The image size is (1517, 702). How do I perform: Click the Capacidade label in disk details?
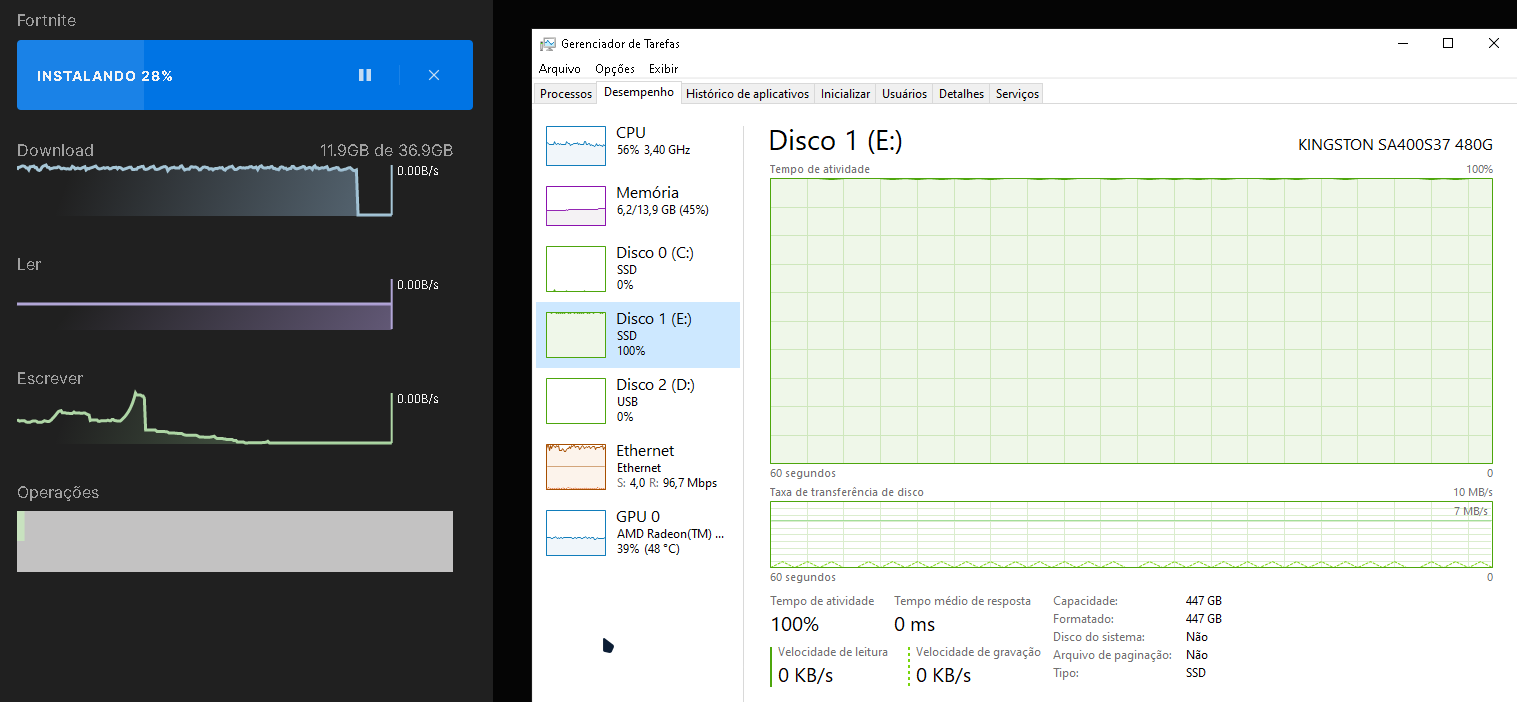[x=1086, y=601]
